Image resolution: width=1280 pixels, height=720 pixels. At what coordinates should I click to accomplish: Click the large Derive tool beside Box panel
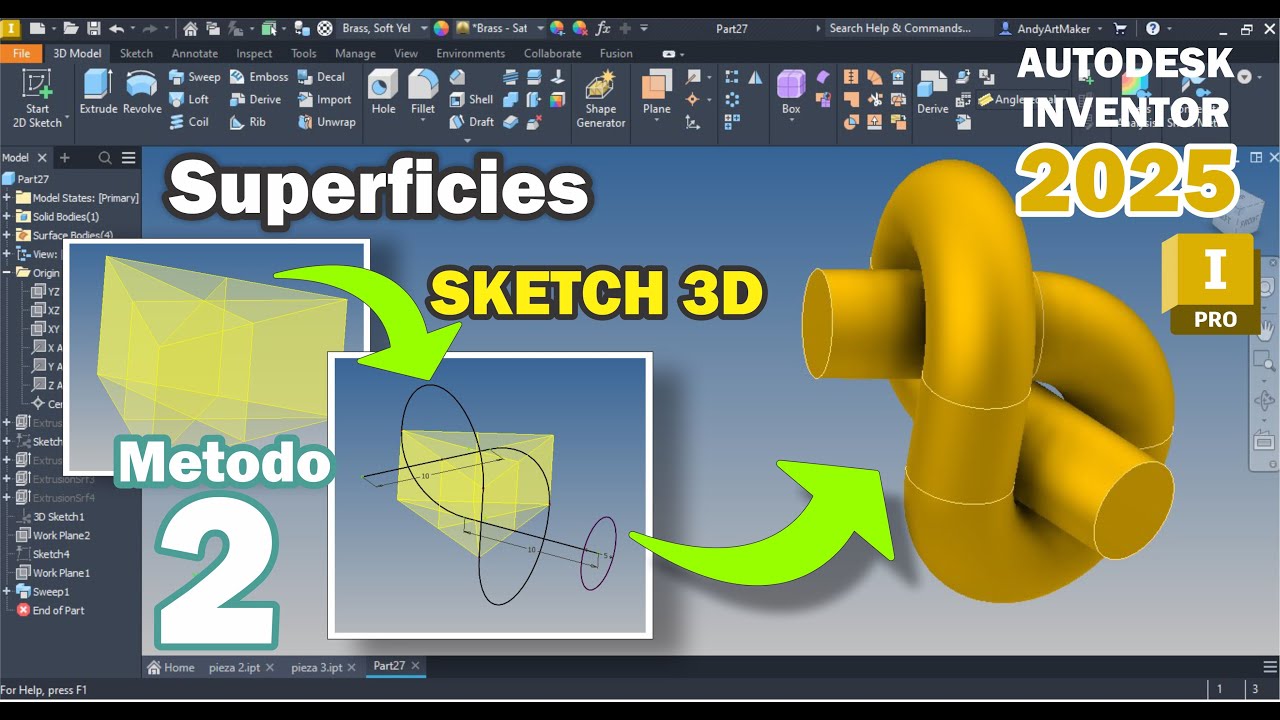[932, 92]
